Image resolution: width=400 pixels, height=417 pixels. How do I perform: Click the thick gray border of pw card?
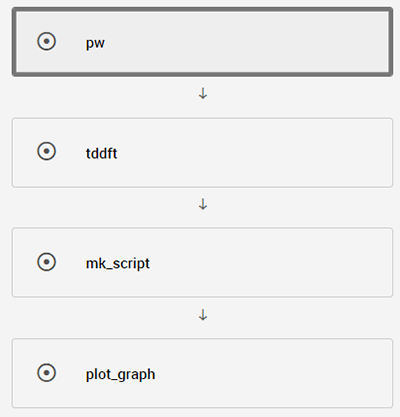coord(202,9)
